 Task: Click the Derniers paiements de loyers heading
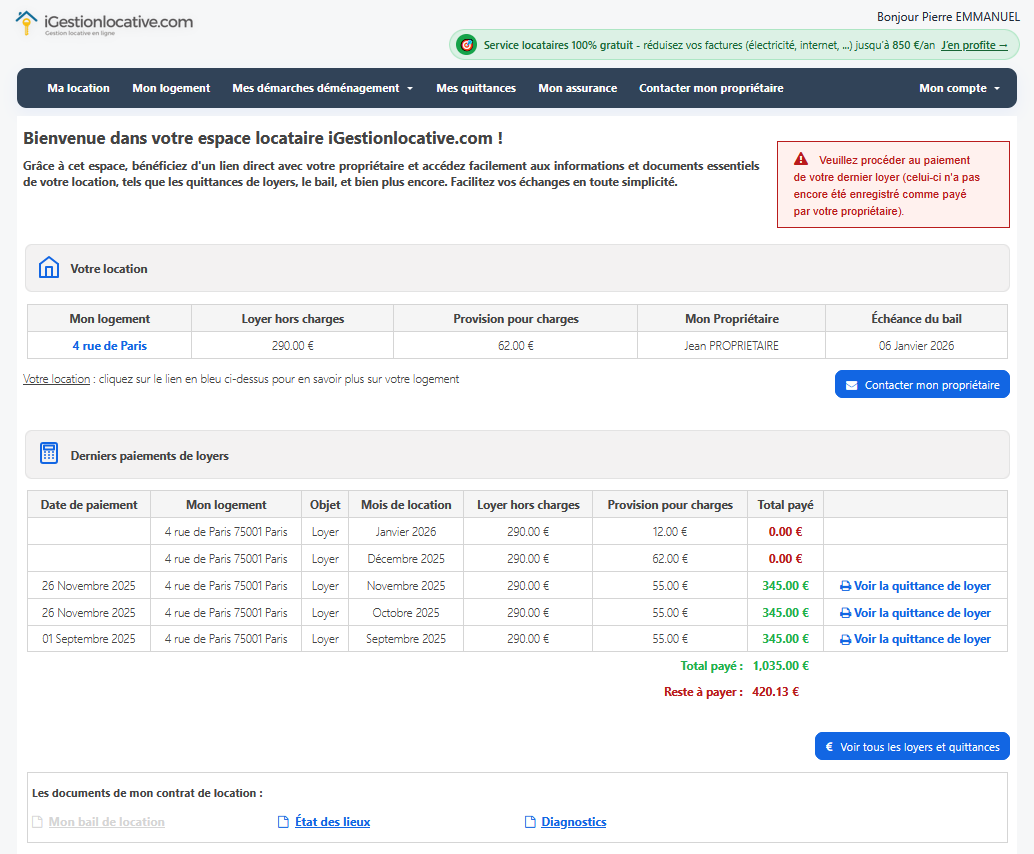point(150,456)
